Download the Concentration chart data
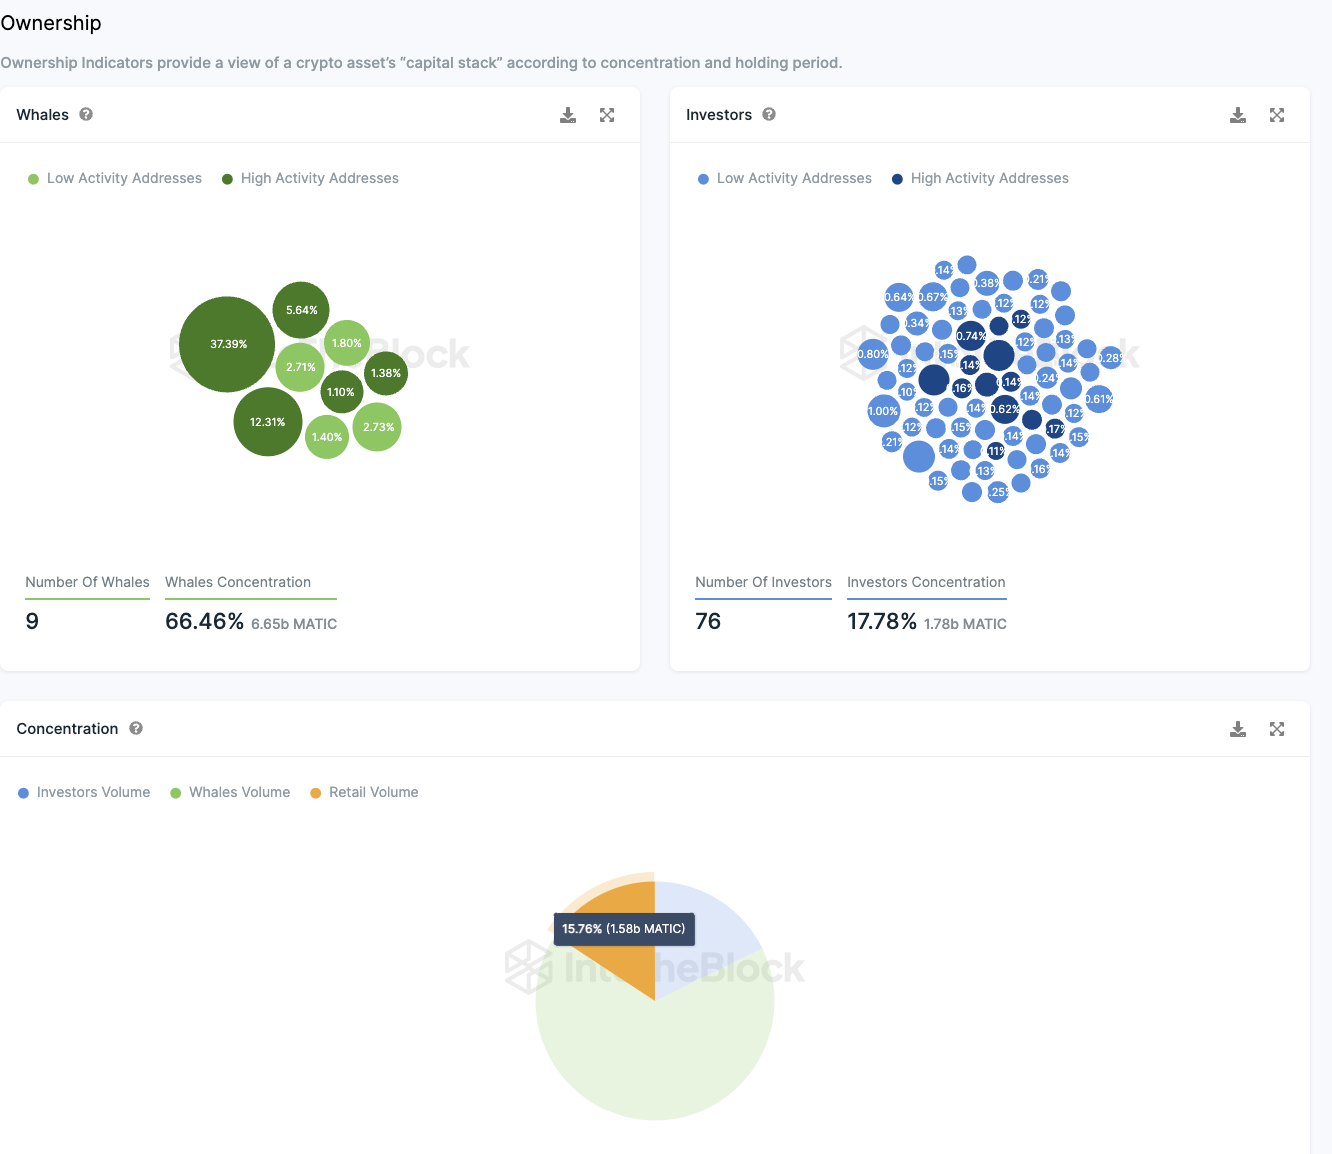Image resolution: width=1332 pixels, height=1154 pixels. pos(1238,729)
